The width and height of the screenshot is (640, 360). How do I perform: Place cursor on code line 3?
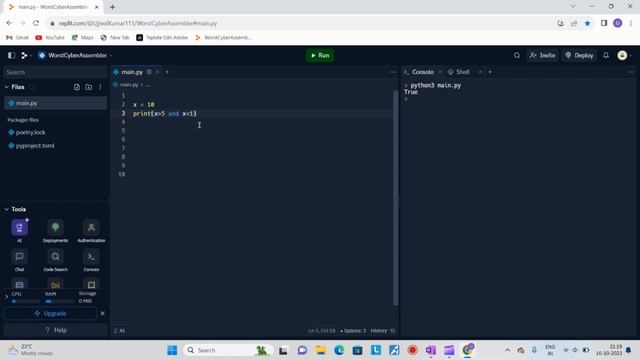point(165,113)
